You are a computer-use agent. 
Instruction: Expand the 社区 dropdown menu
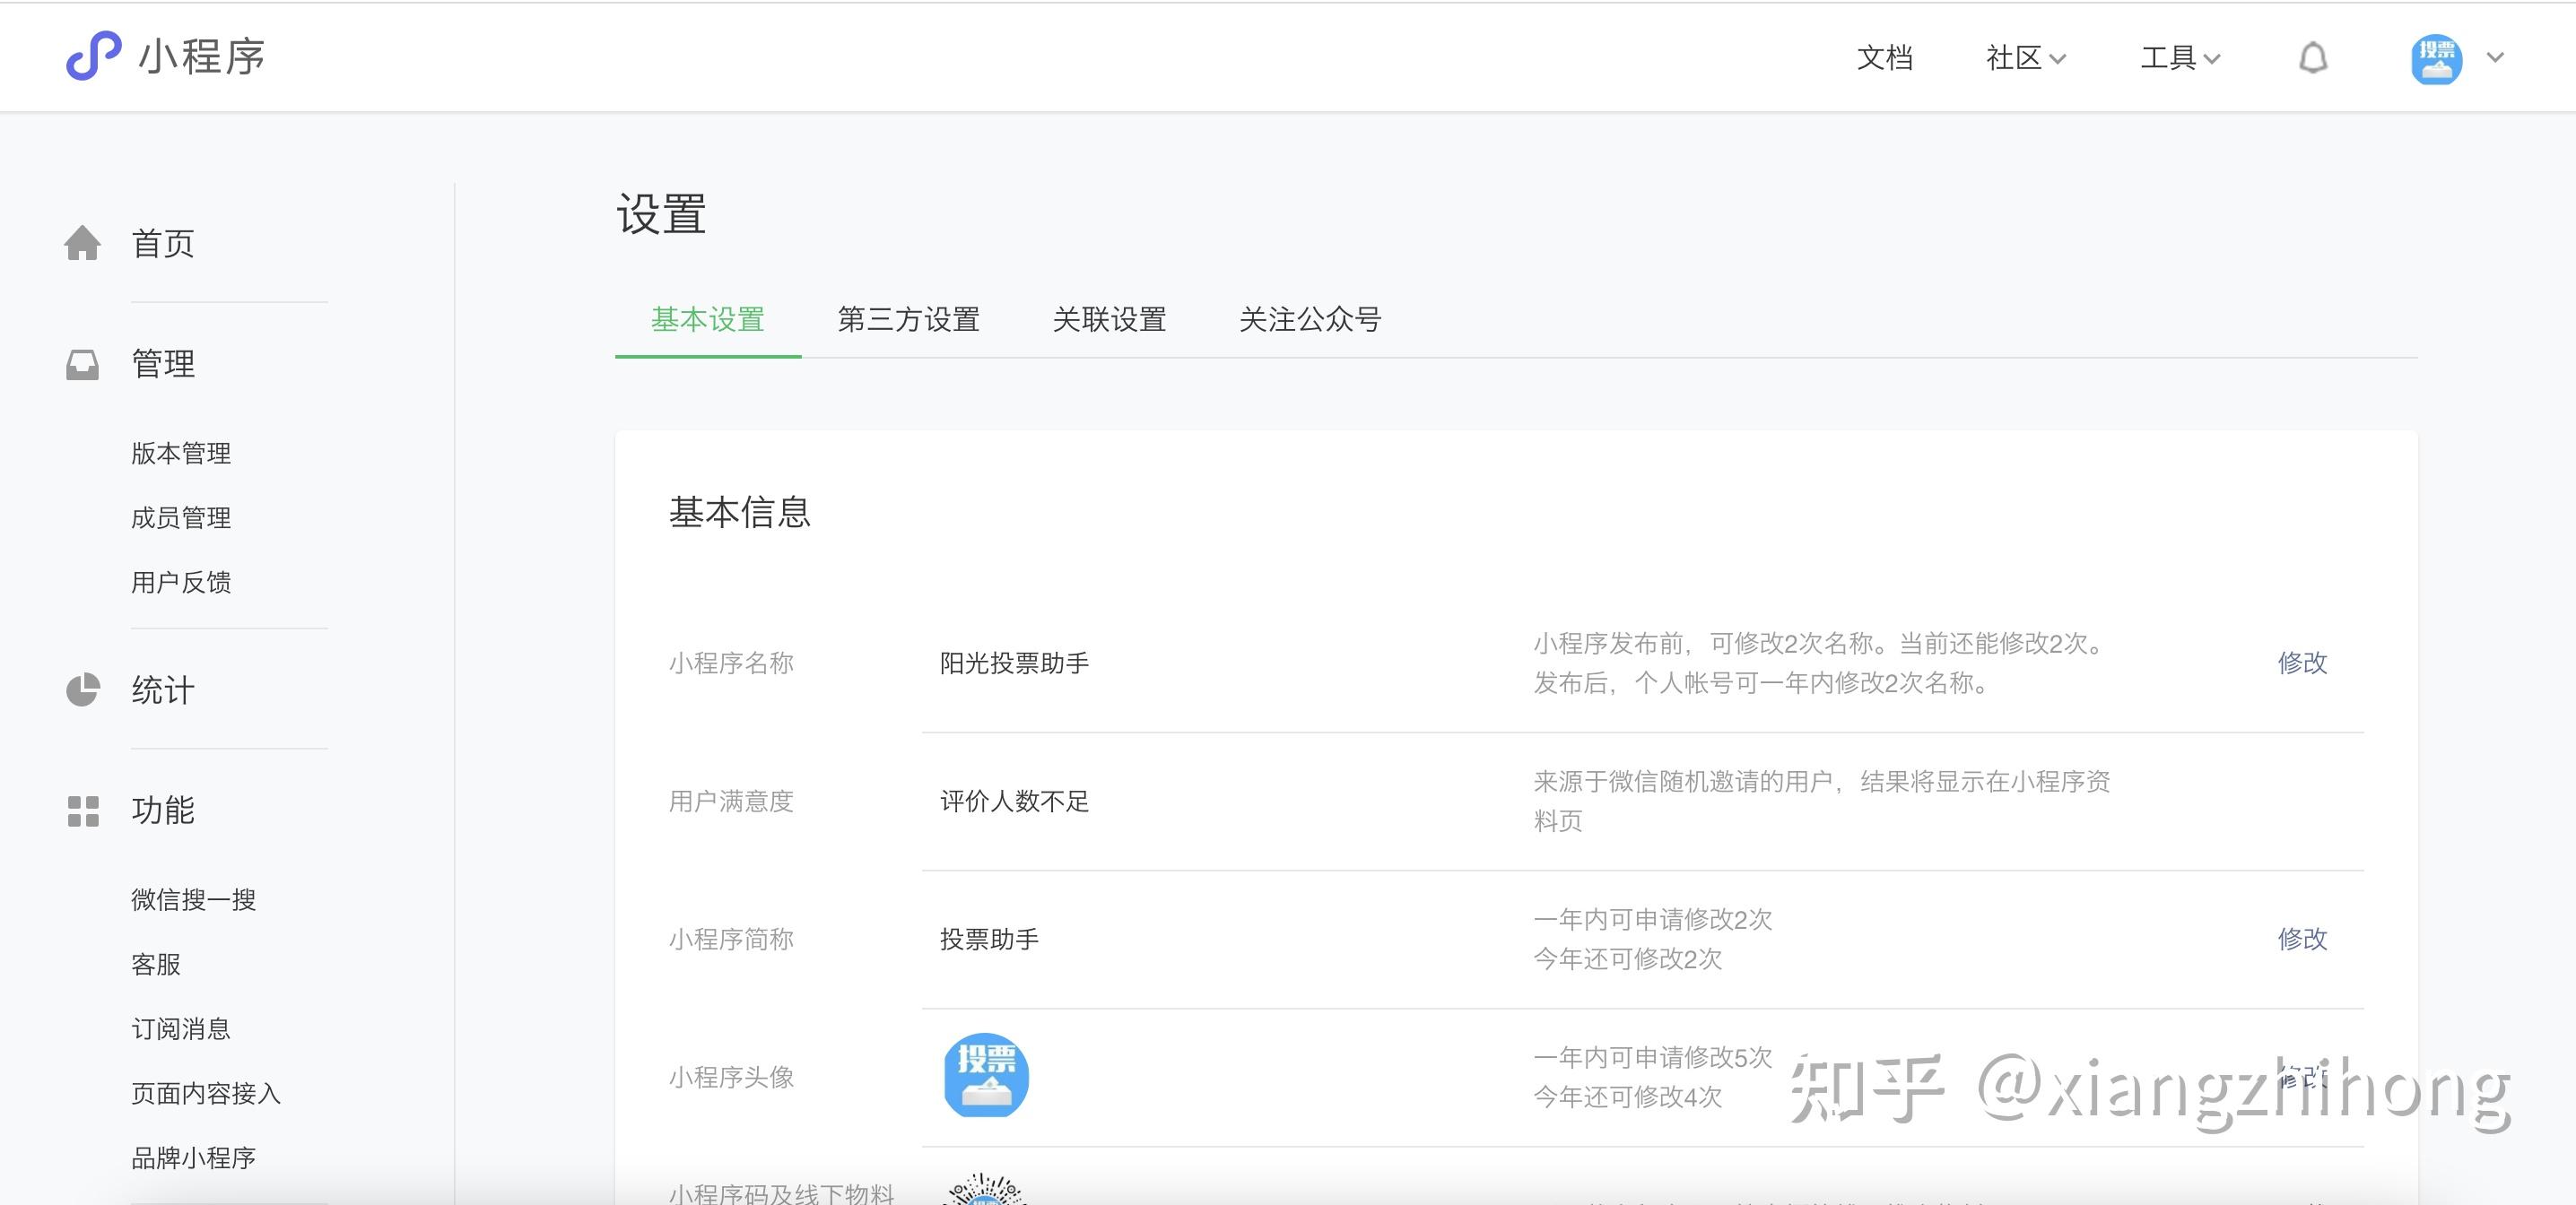[x=2025, y=58]
